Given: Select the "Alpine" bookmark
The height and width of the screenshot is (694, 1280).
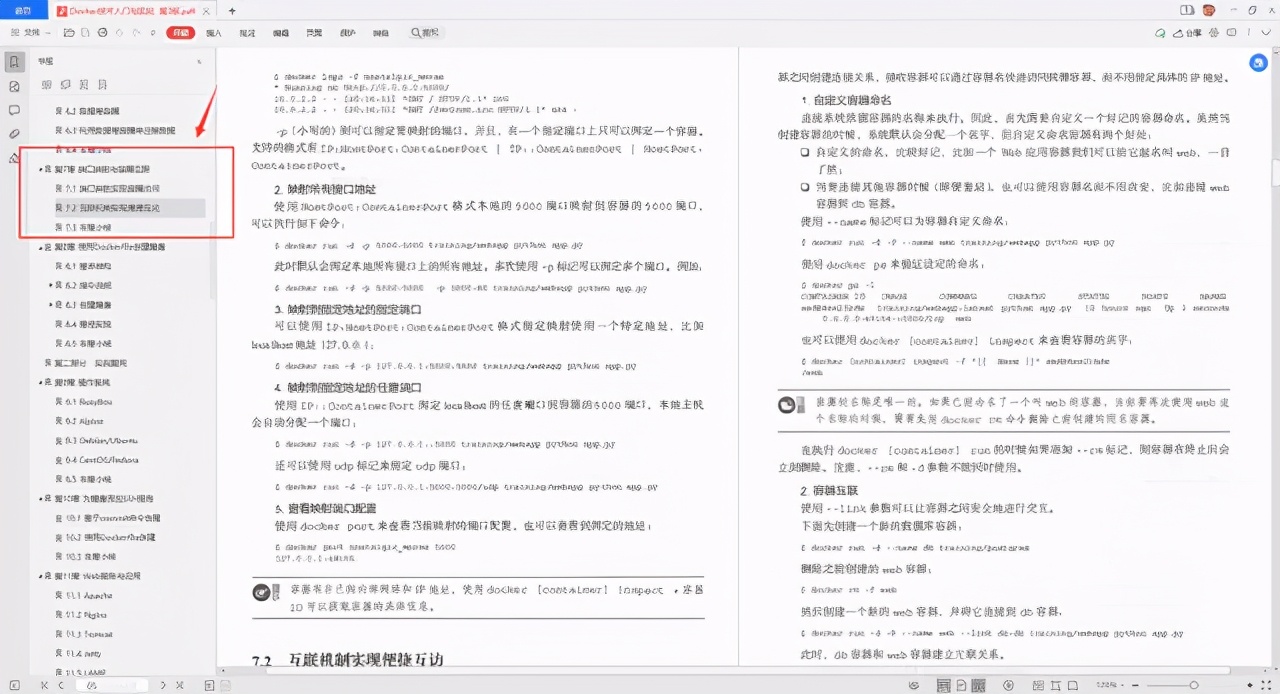Looking at the screenshot, I should click(x=78, y=421).
